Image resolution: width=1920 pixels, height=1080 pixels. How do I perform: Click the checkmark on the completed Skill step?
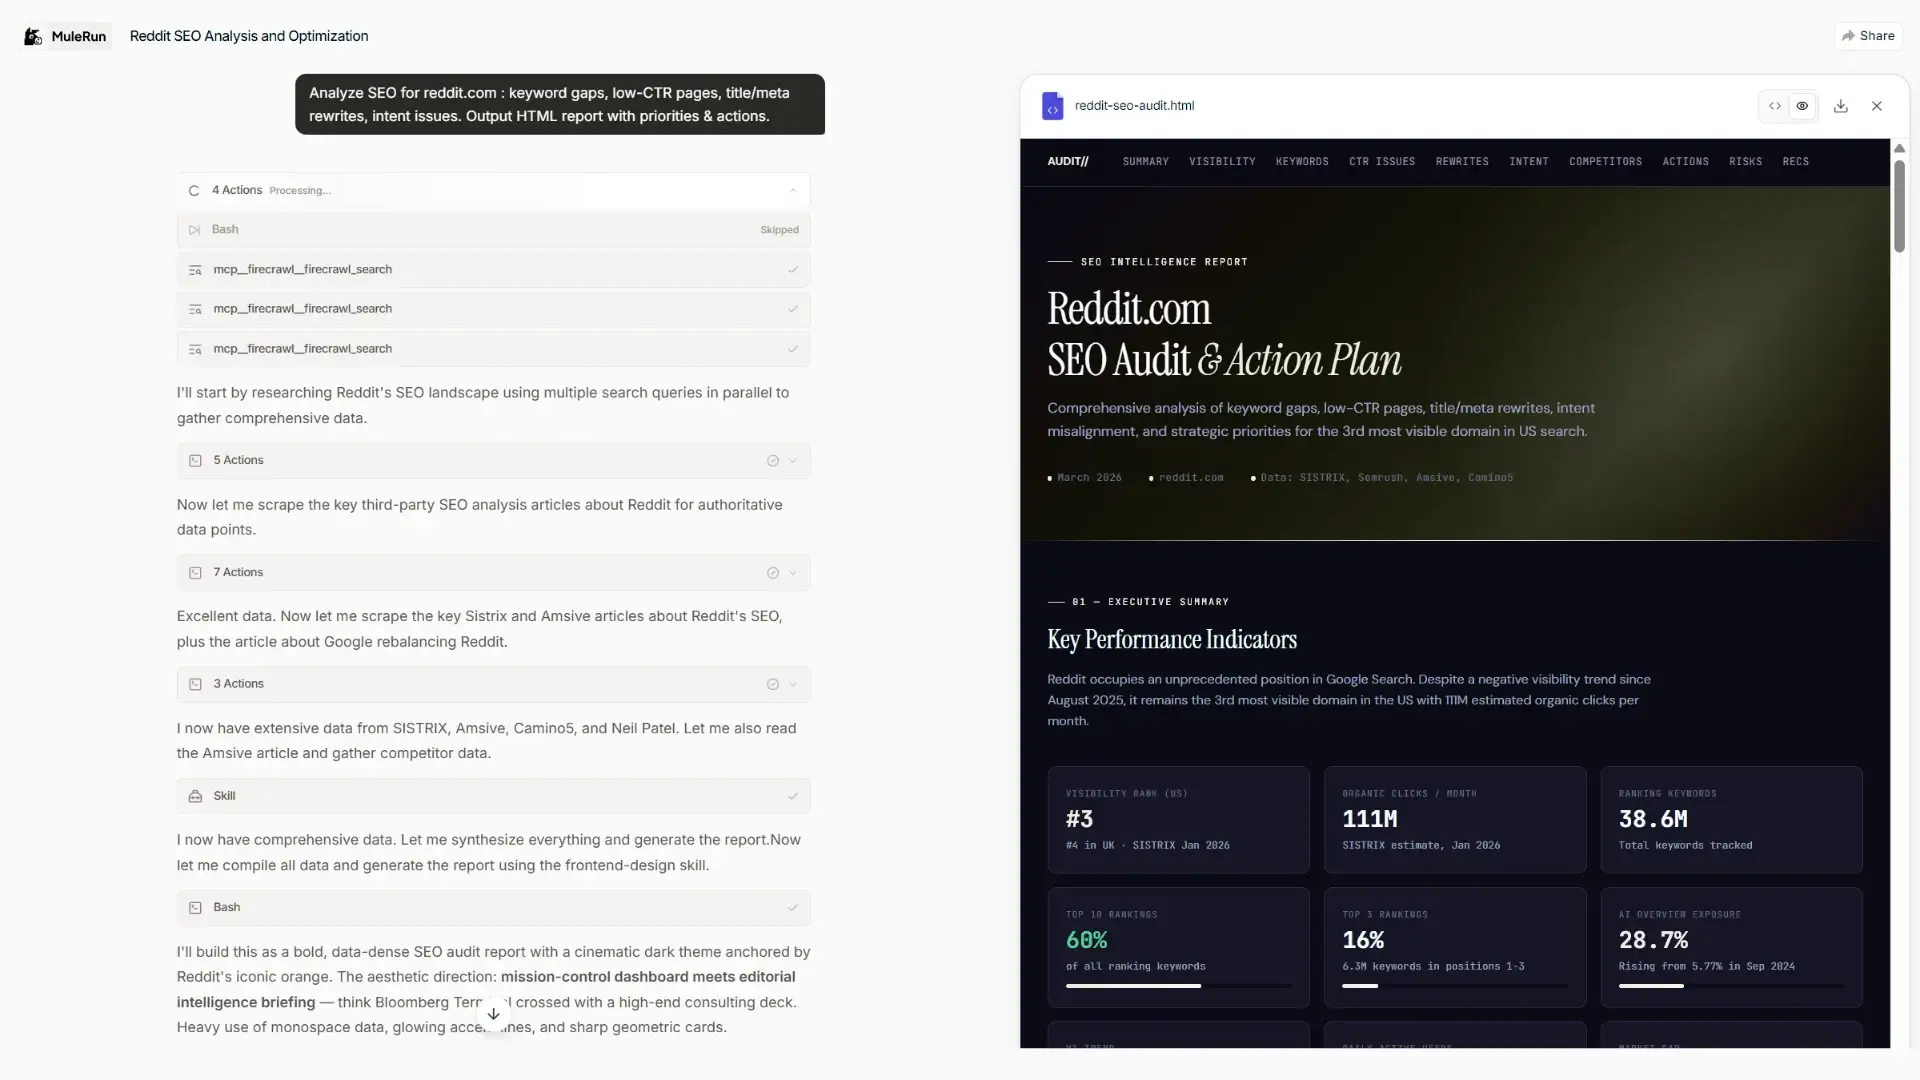click(x=792, y=796)
